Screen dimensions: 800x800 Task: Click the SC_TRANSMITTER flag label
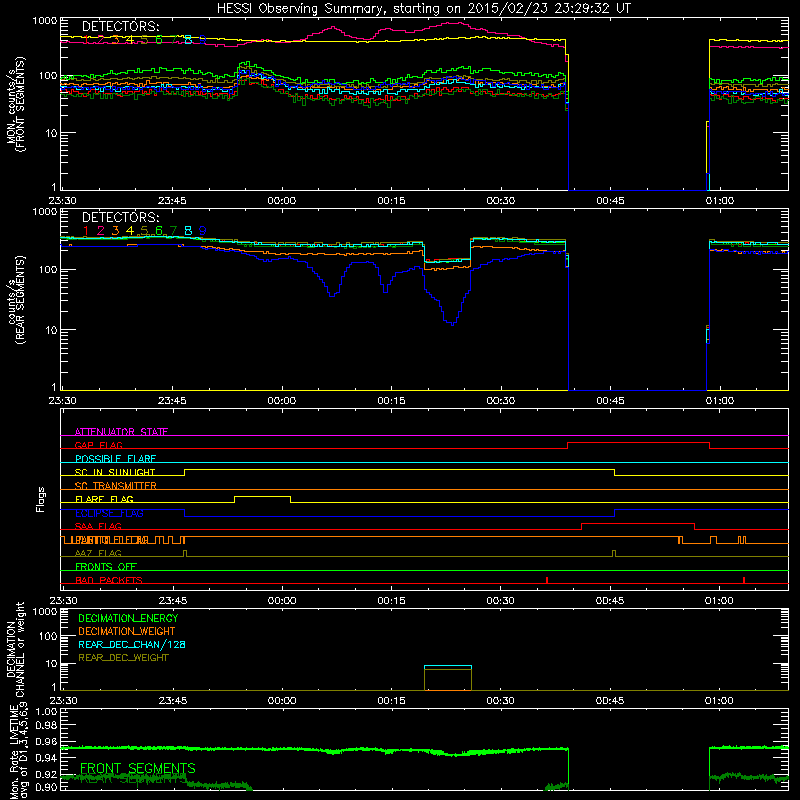click(x=116, y=485)
